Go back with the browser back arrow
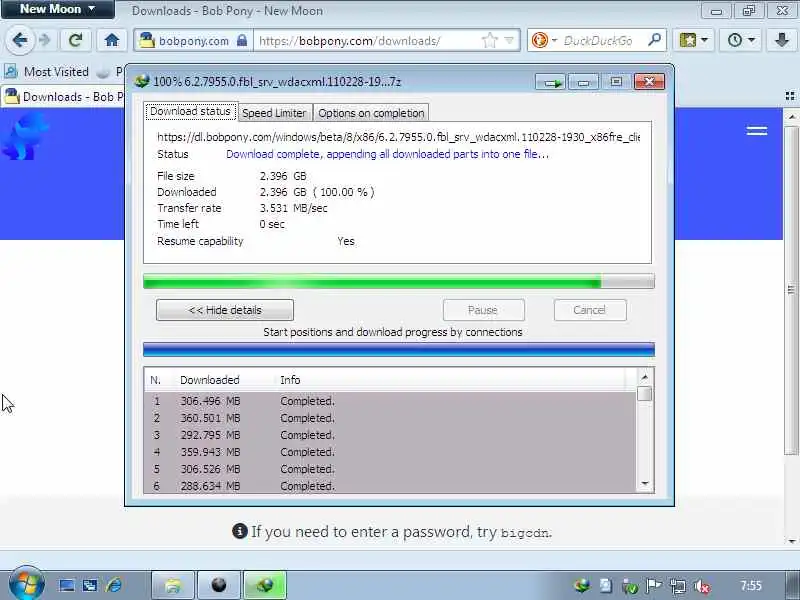This screenshot has height=600, width=800. 19,40
